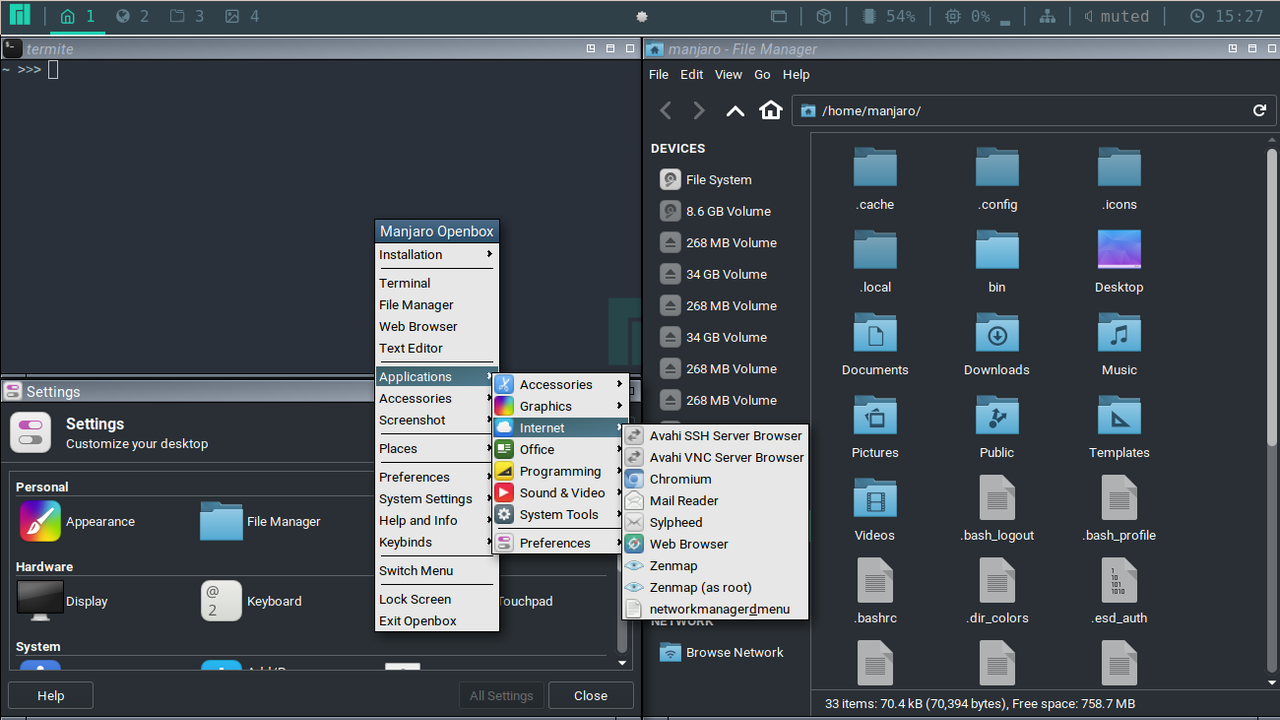
Task: Switch to workspace 2 globe icon
Action: pos(123,16)
